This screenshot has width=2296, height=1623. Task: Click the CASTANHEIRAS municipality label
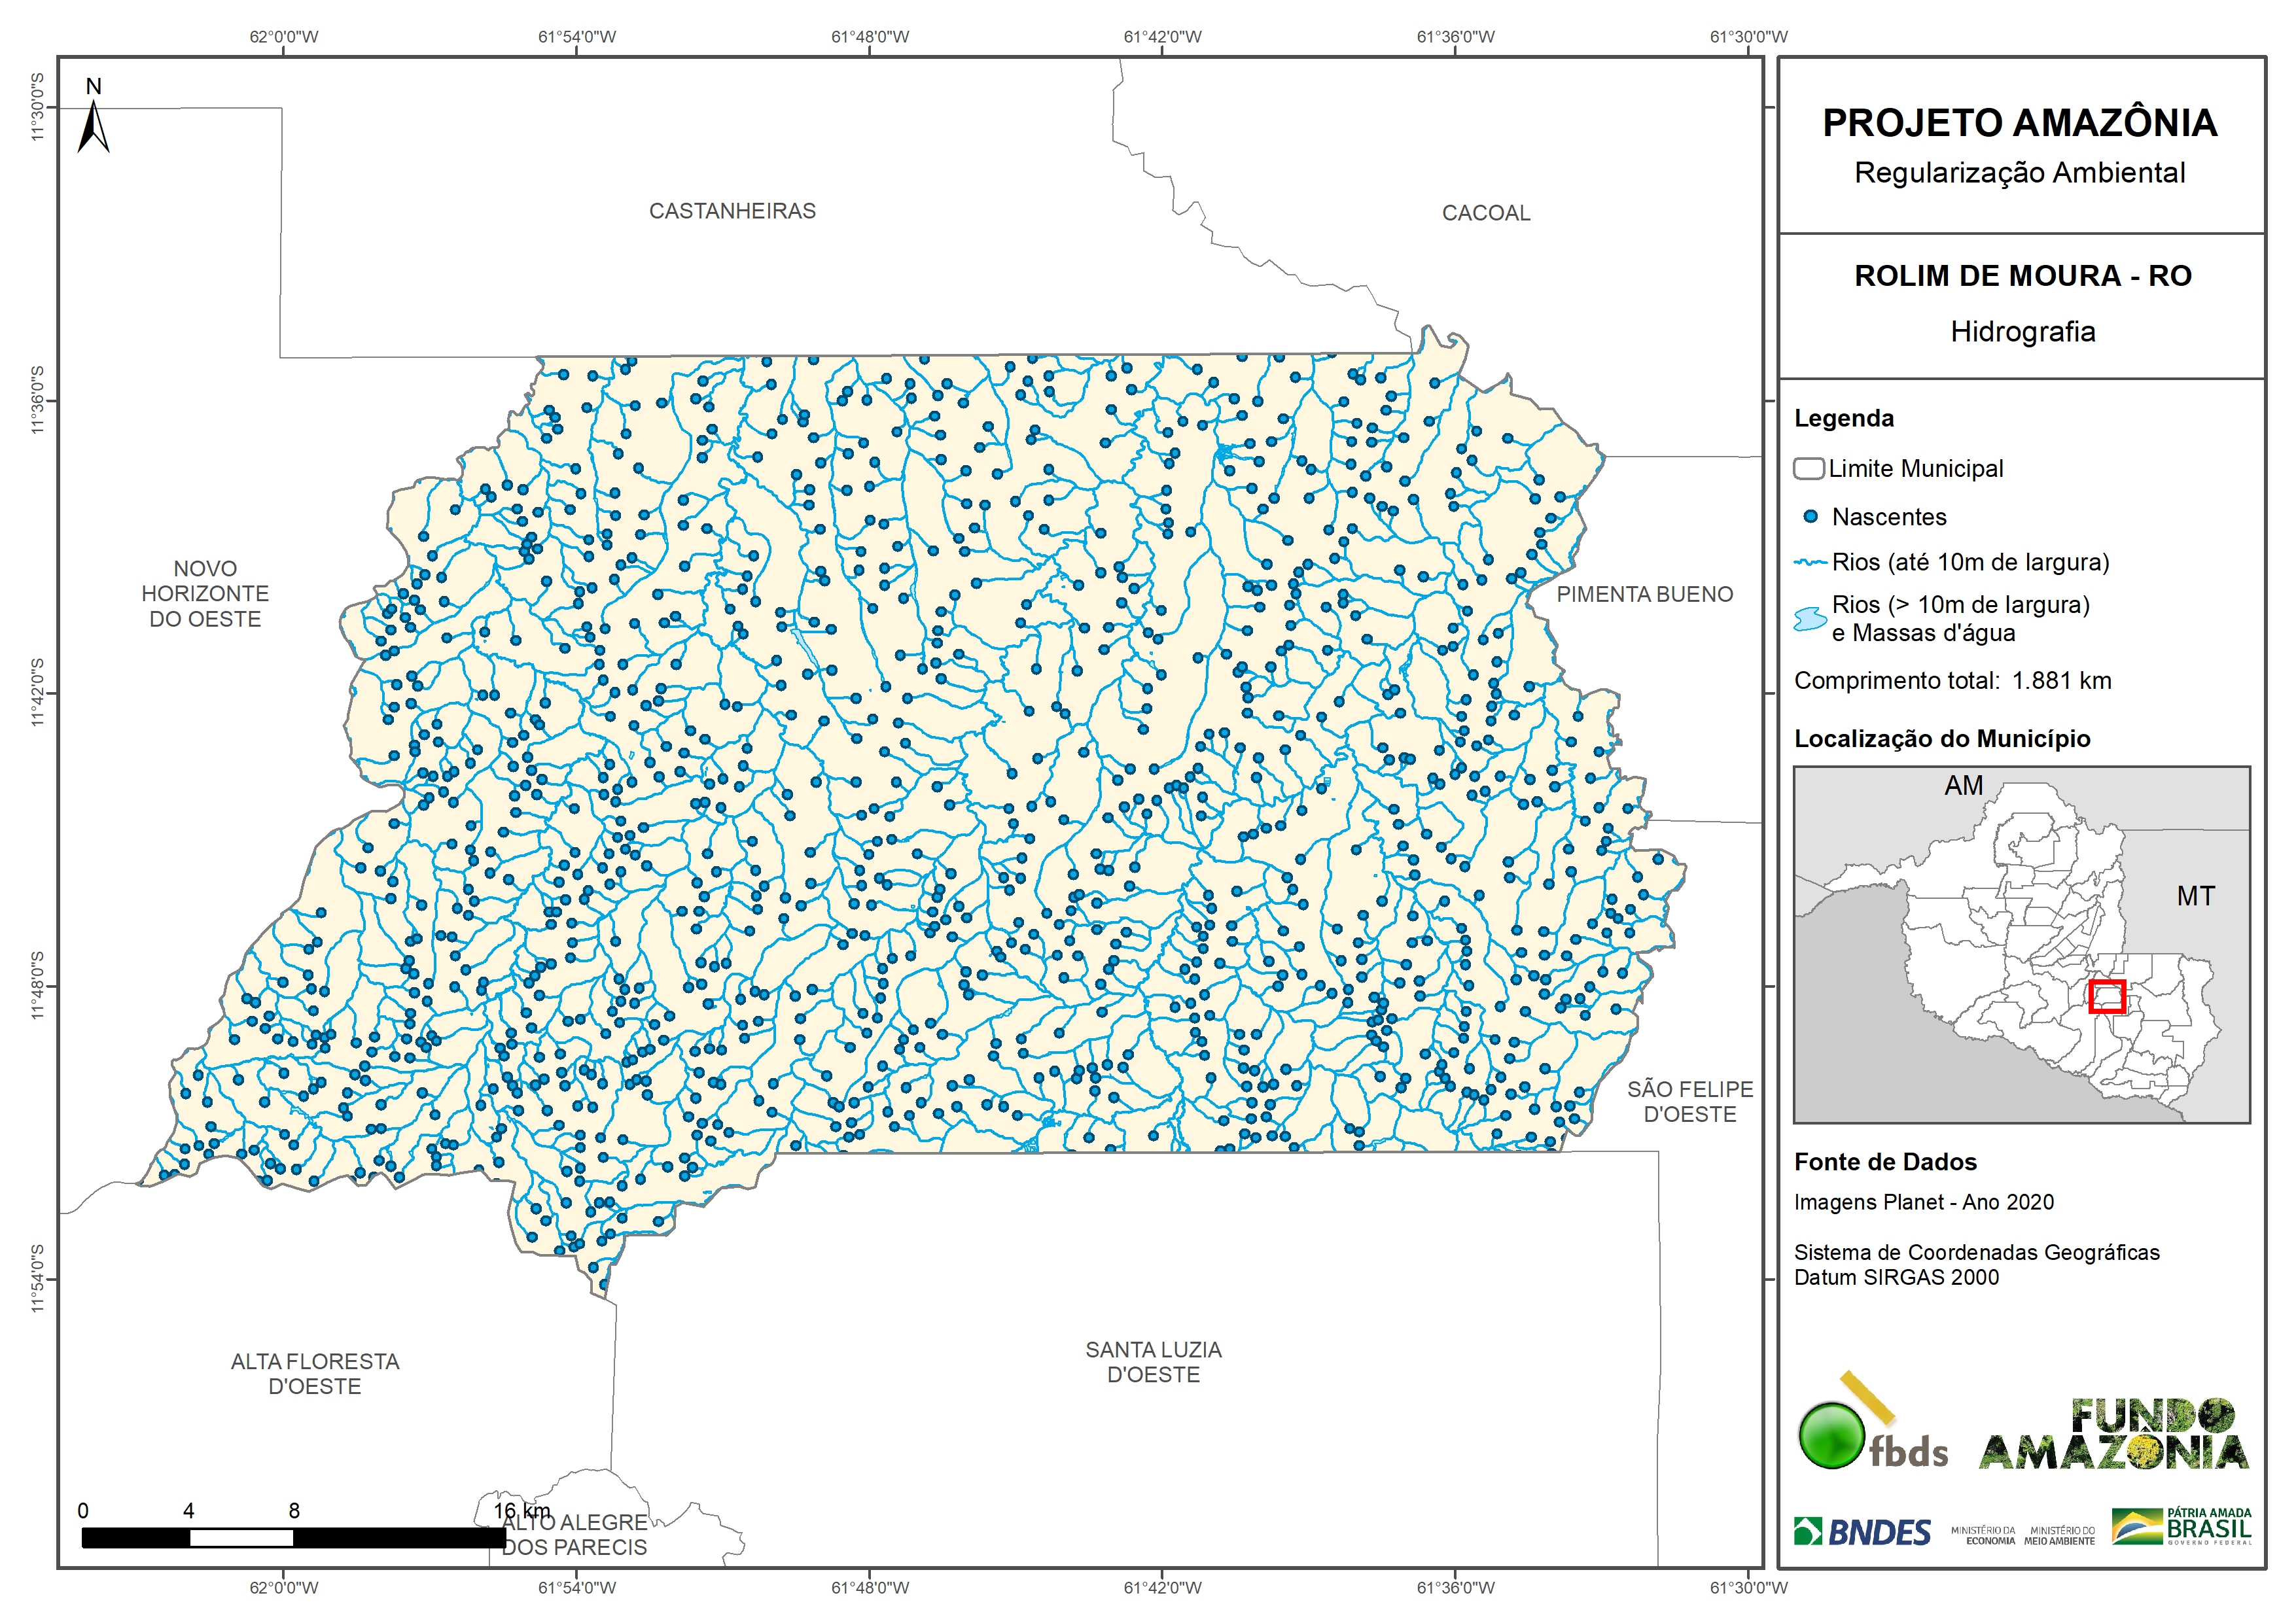click(732, 211)
